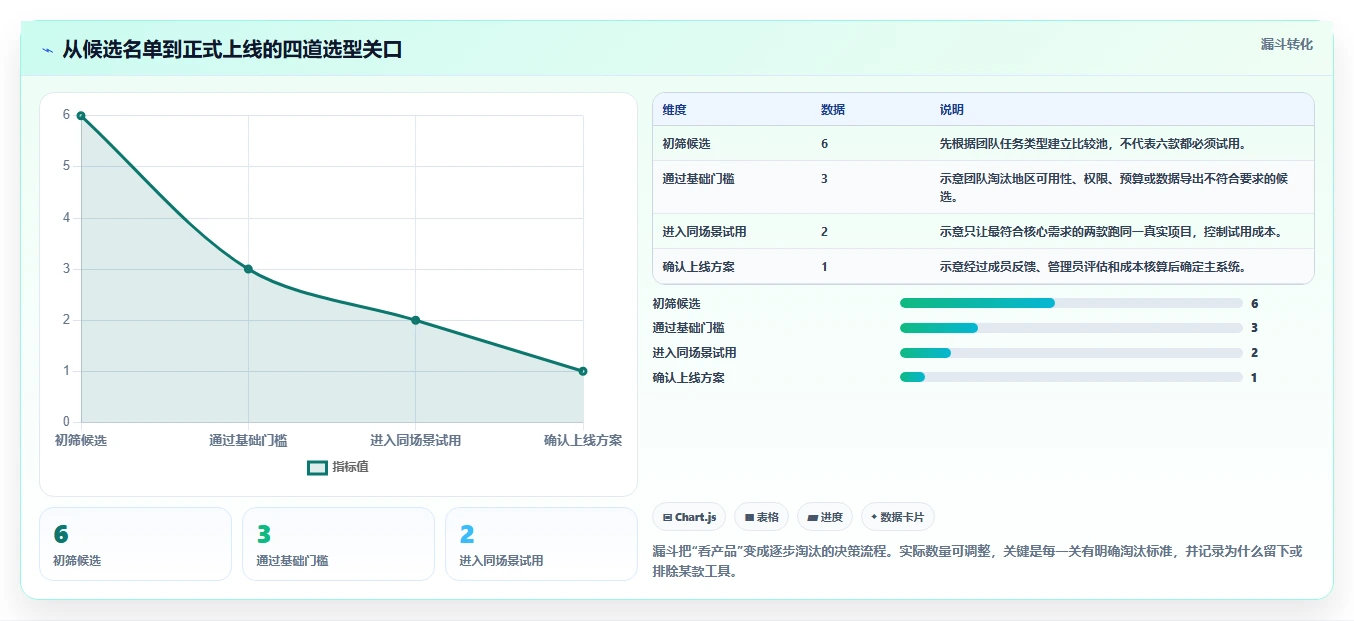Open the 进入同场景试用 data card showing 2
The width and height of the screenshot is (1354, 621).
tap(541, 544)
